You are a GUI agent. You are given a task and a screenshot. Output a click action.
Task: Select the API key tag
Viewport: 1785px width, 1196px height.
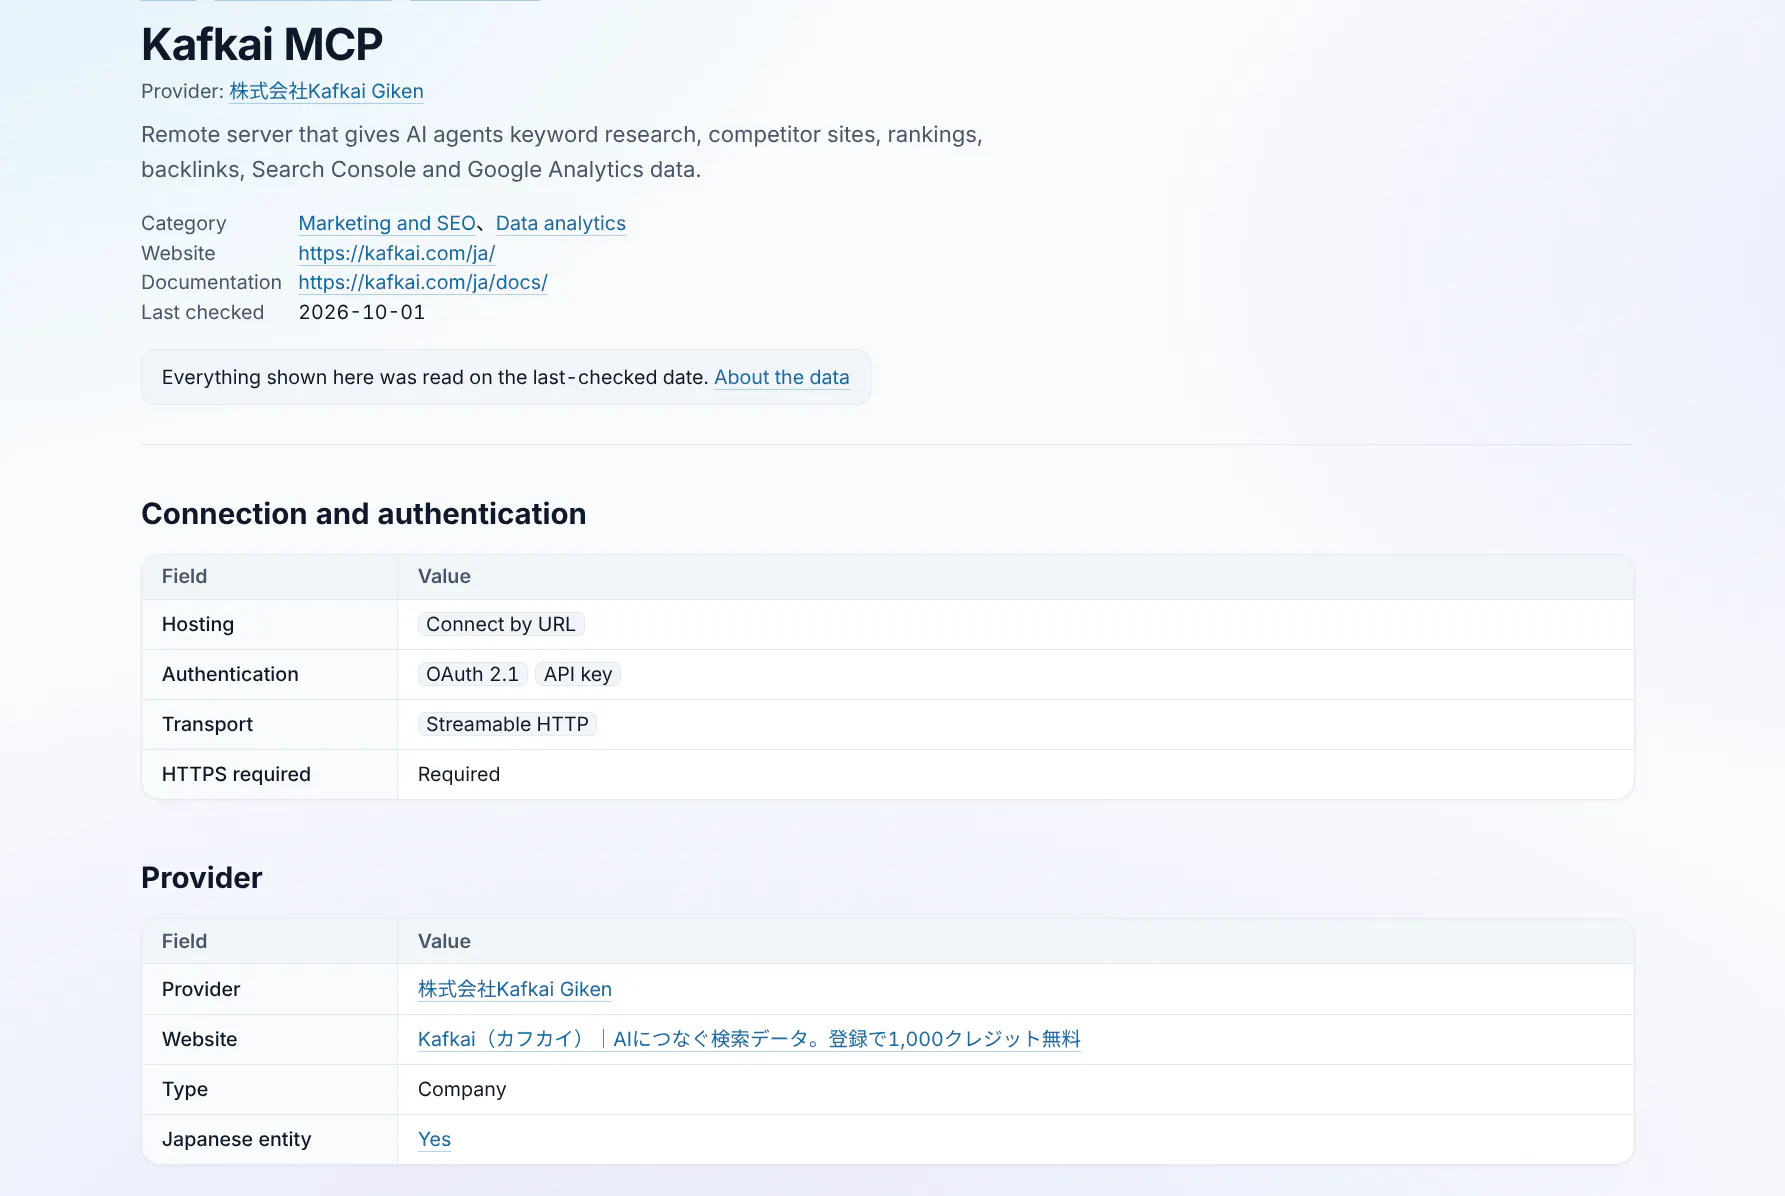point(578,674)
